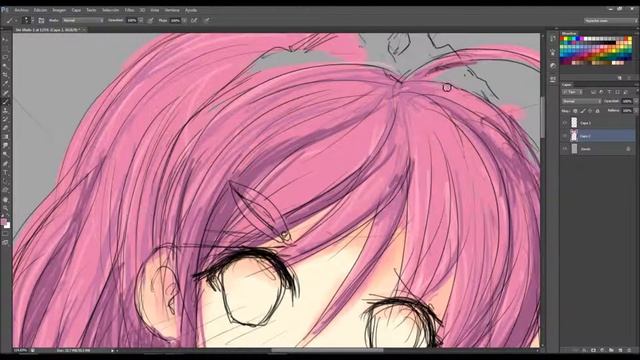Open the layer filter type dropdown
Screen dimensions: 640x360
(573, 92)
